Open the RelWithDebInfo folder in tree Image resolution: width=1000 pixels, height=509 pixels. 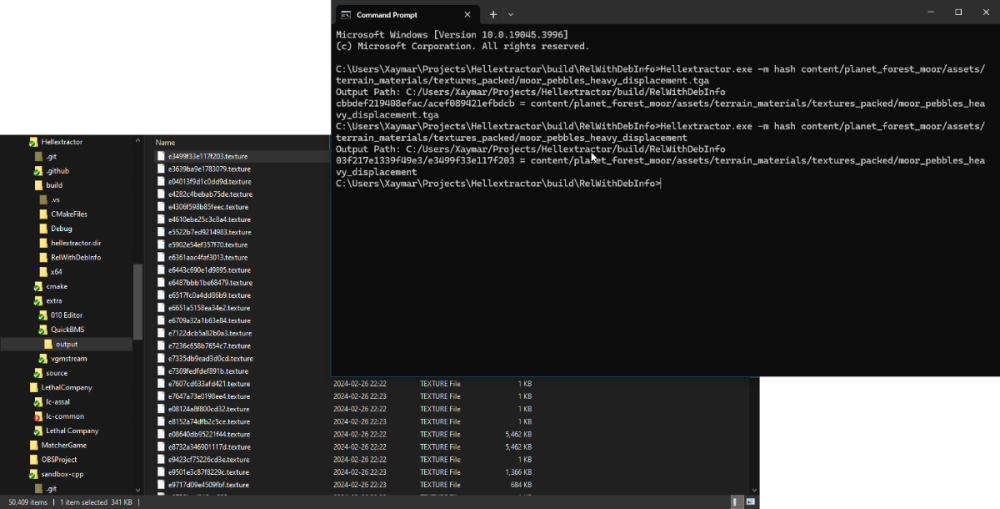75,257
